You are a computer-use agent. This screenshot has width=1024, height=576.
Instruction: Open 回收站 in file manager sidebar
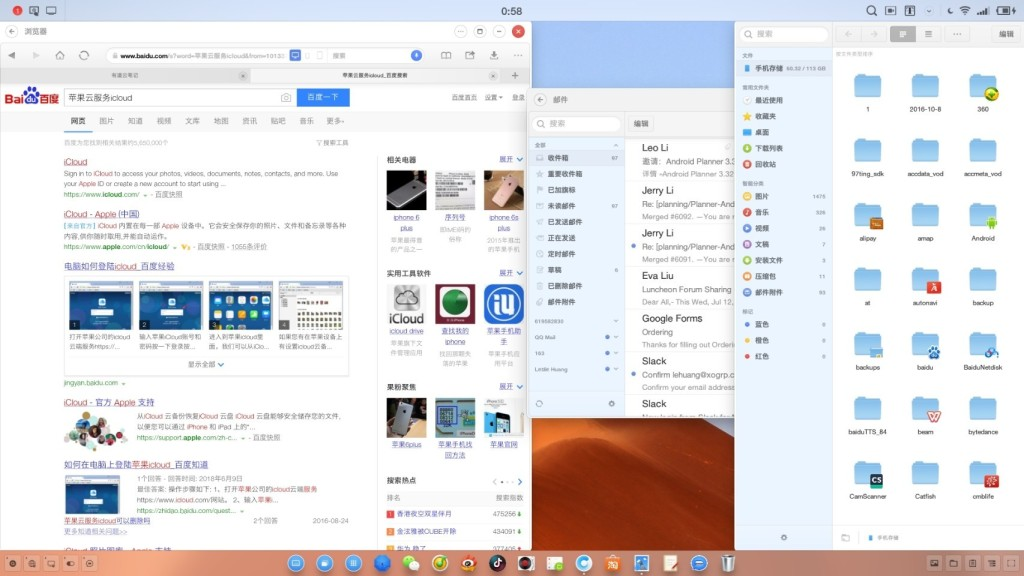pyautogui.click(x=785, y=164)
